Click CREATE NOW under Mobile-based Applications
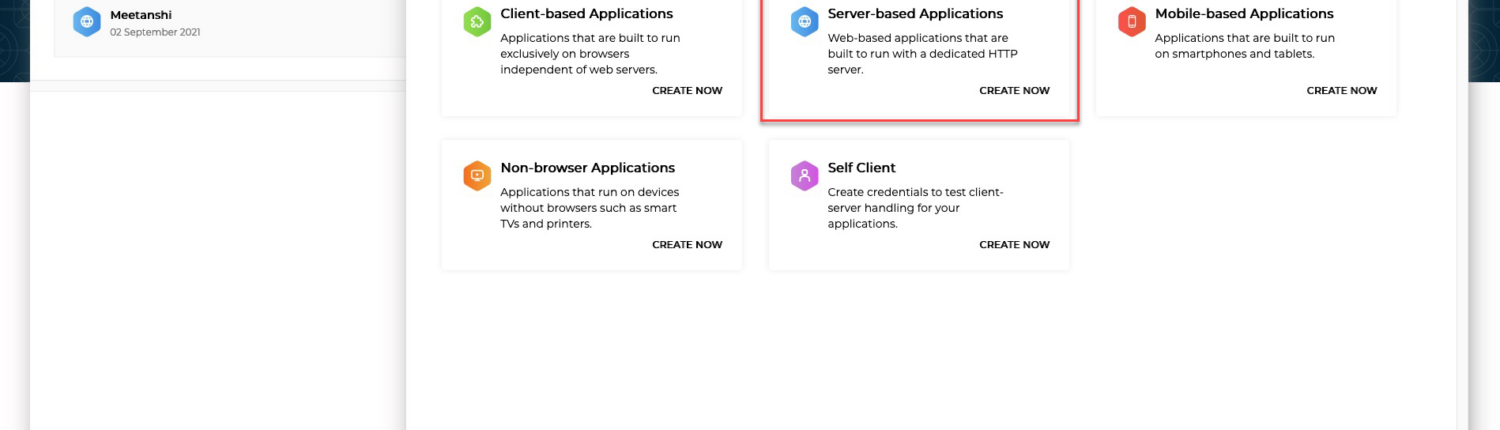 (1341, 90)
